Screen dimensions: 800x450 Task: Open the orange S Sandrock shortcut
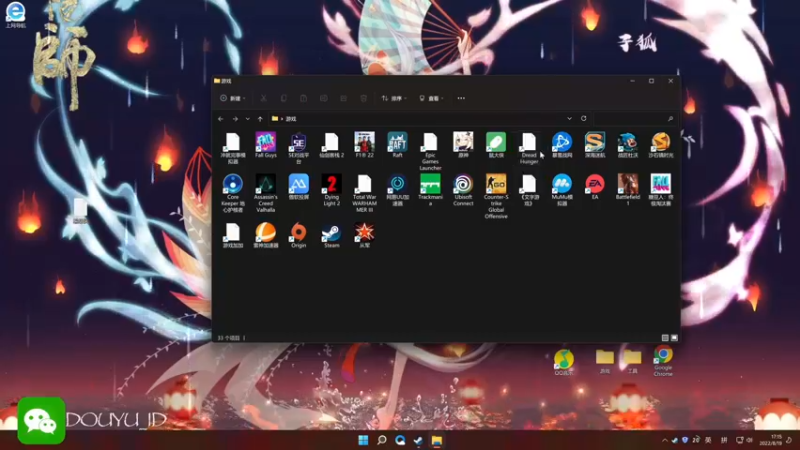660,145
